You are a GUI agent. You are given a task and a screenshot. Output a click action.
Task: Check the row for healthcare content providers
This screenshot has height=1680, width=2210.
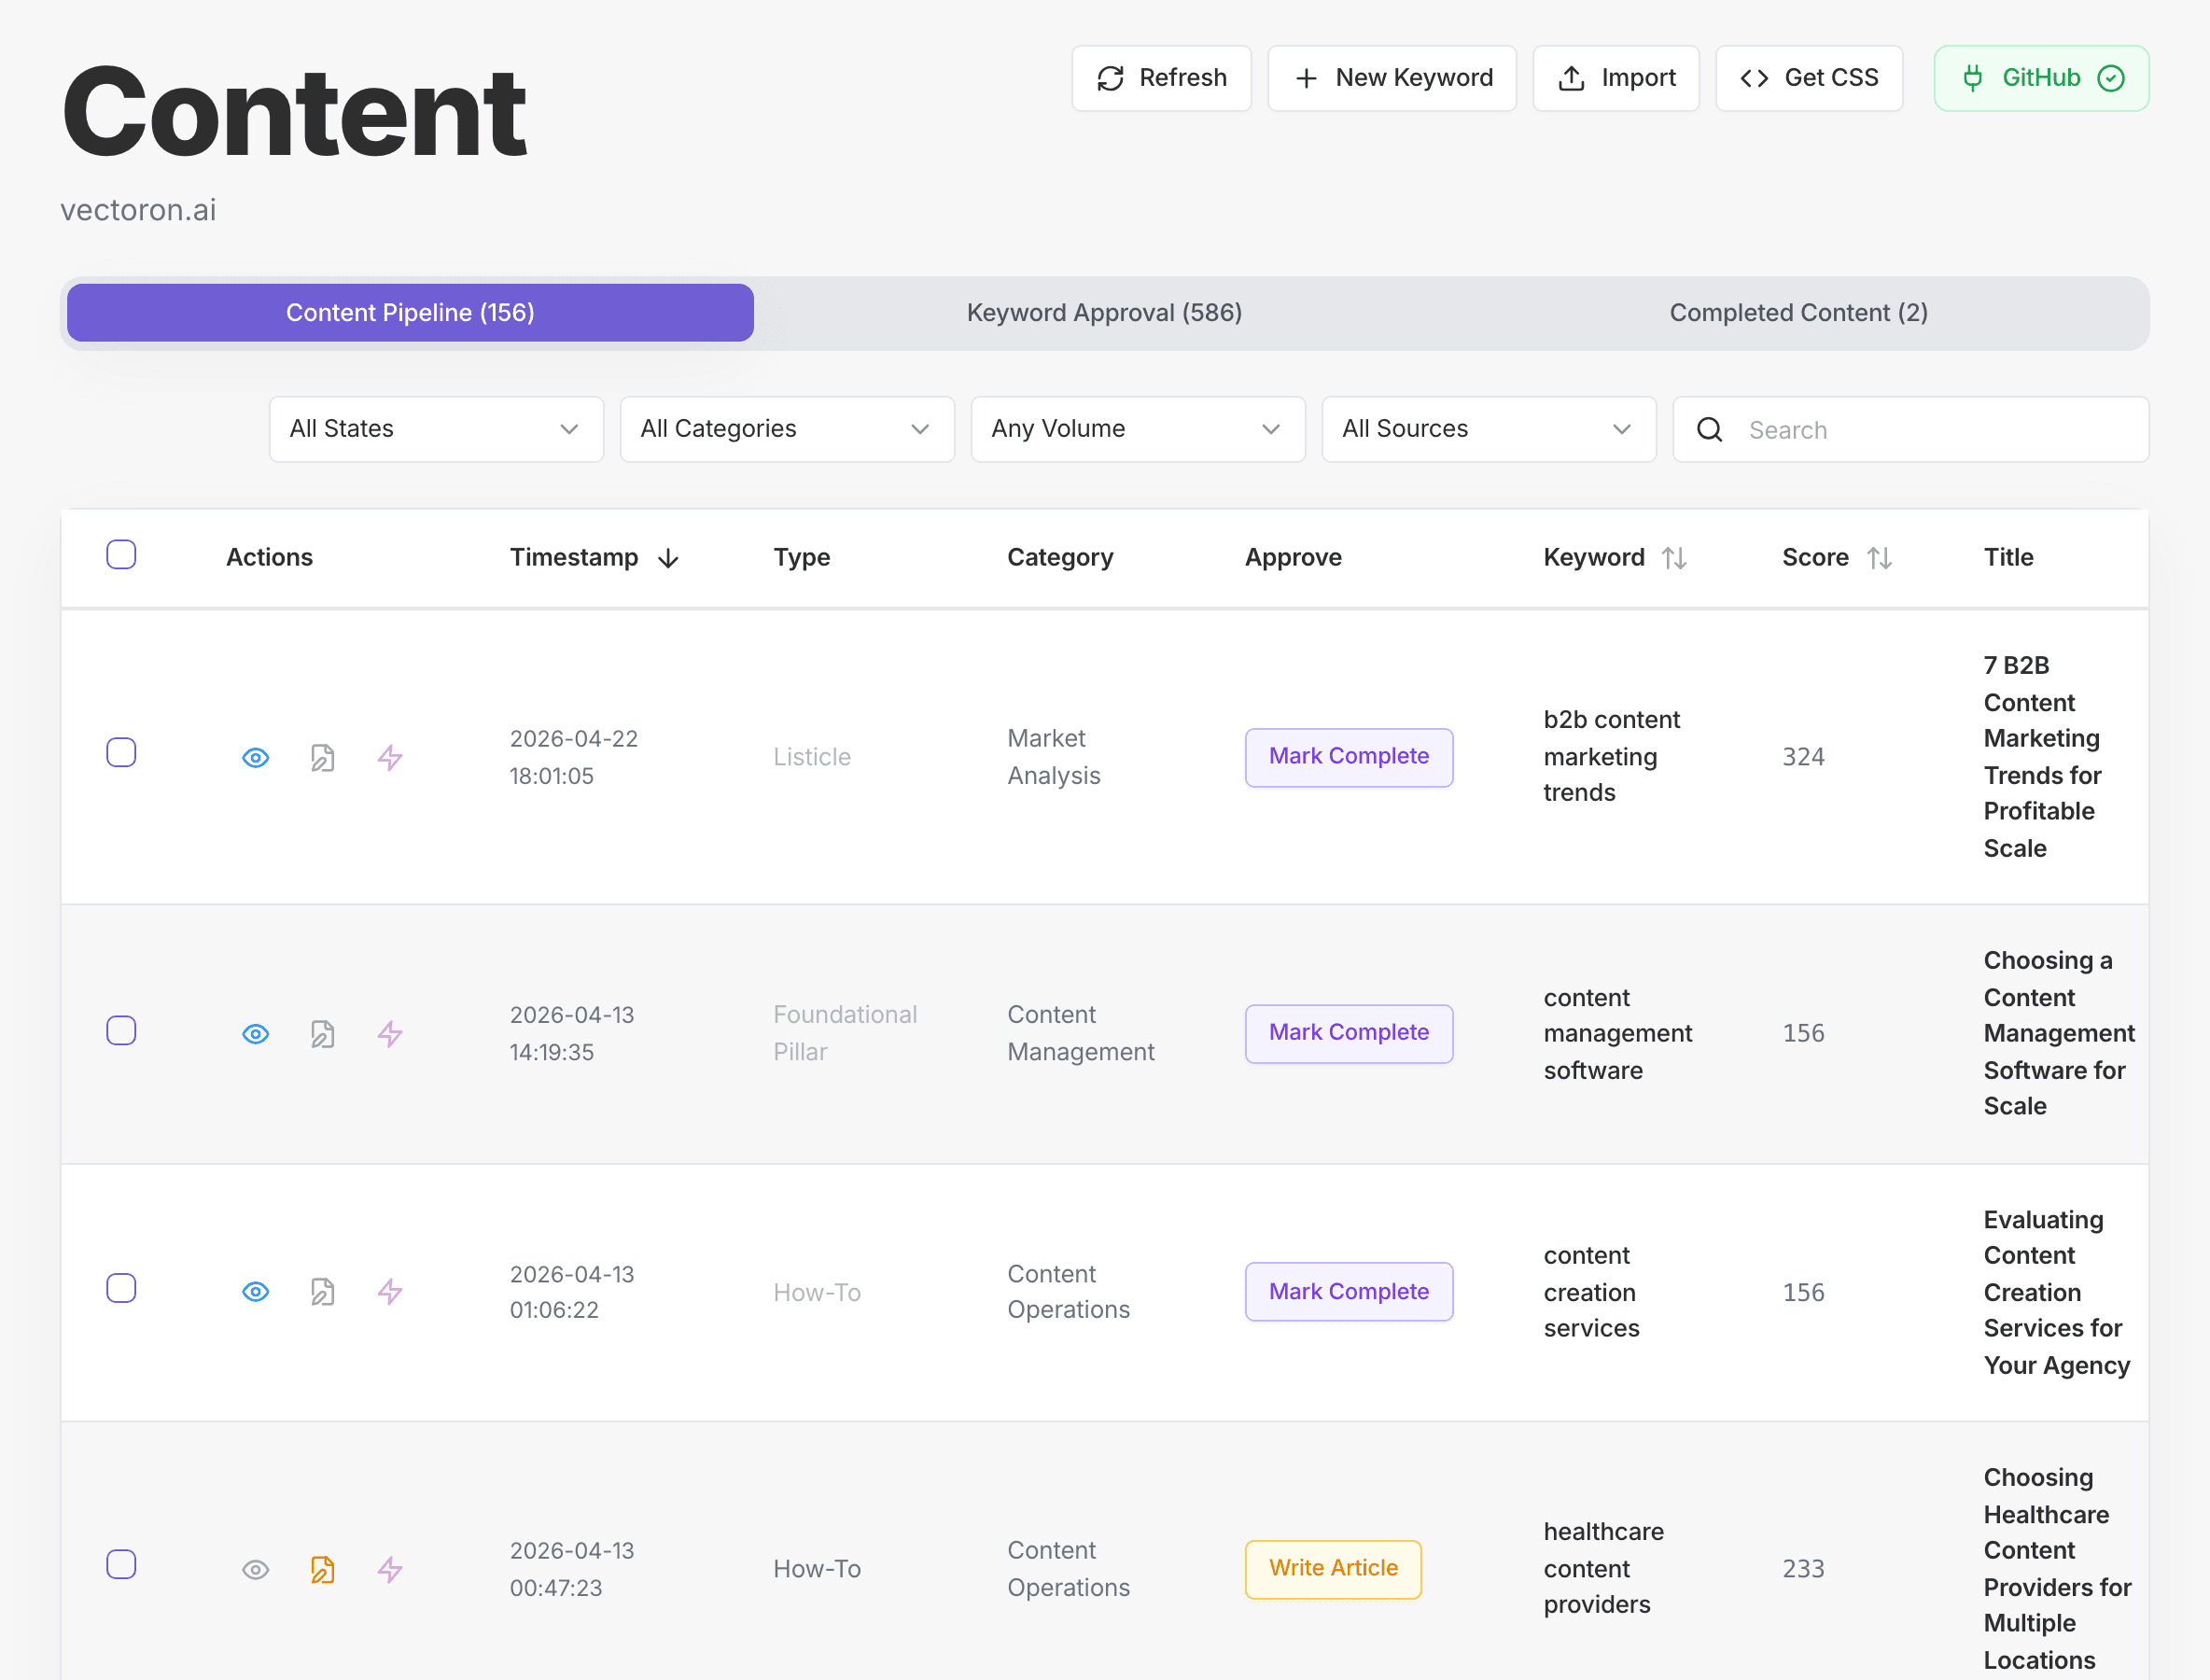[x=121, y=1564]
